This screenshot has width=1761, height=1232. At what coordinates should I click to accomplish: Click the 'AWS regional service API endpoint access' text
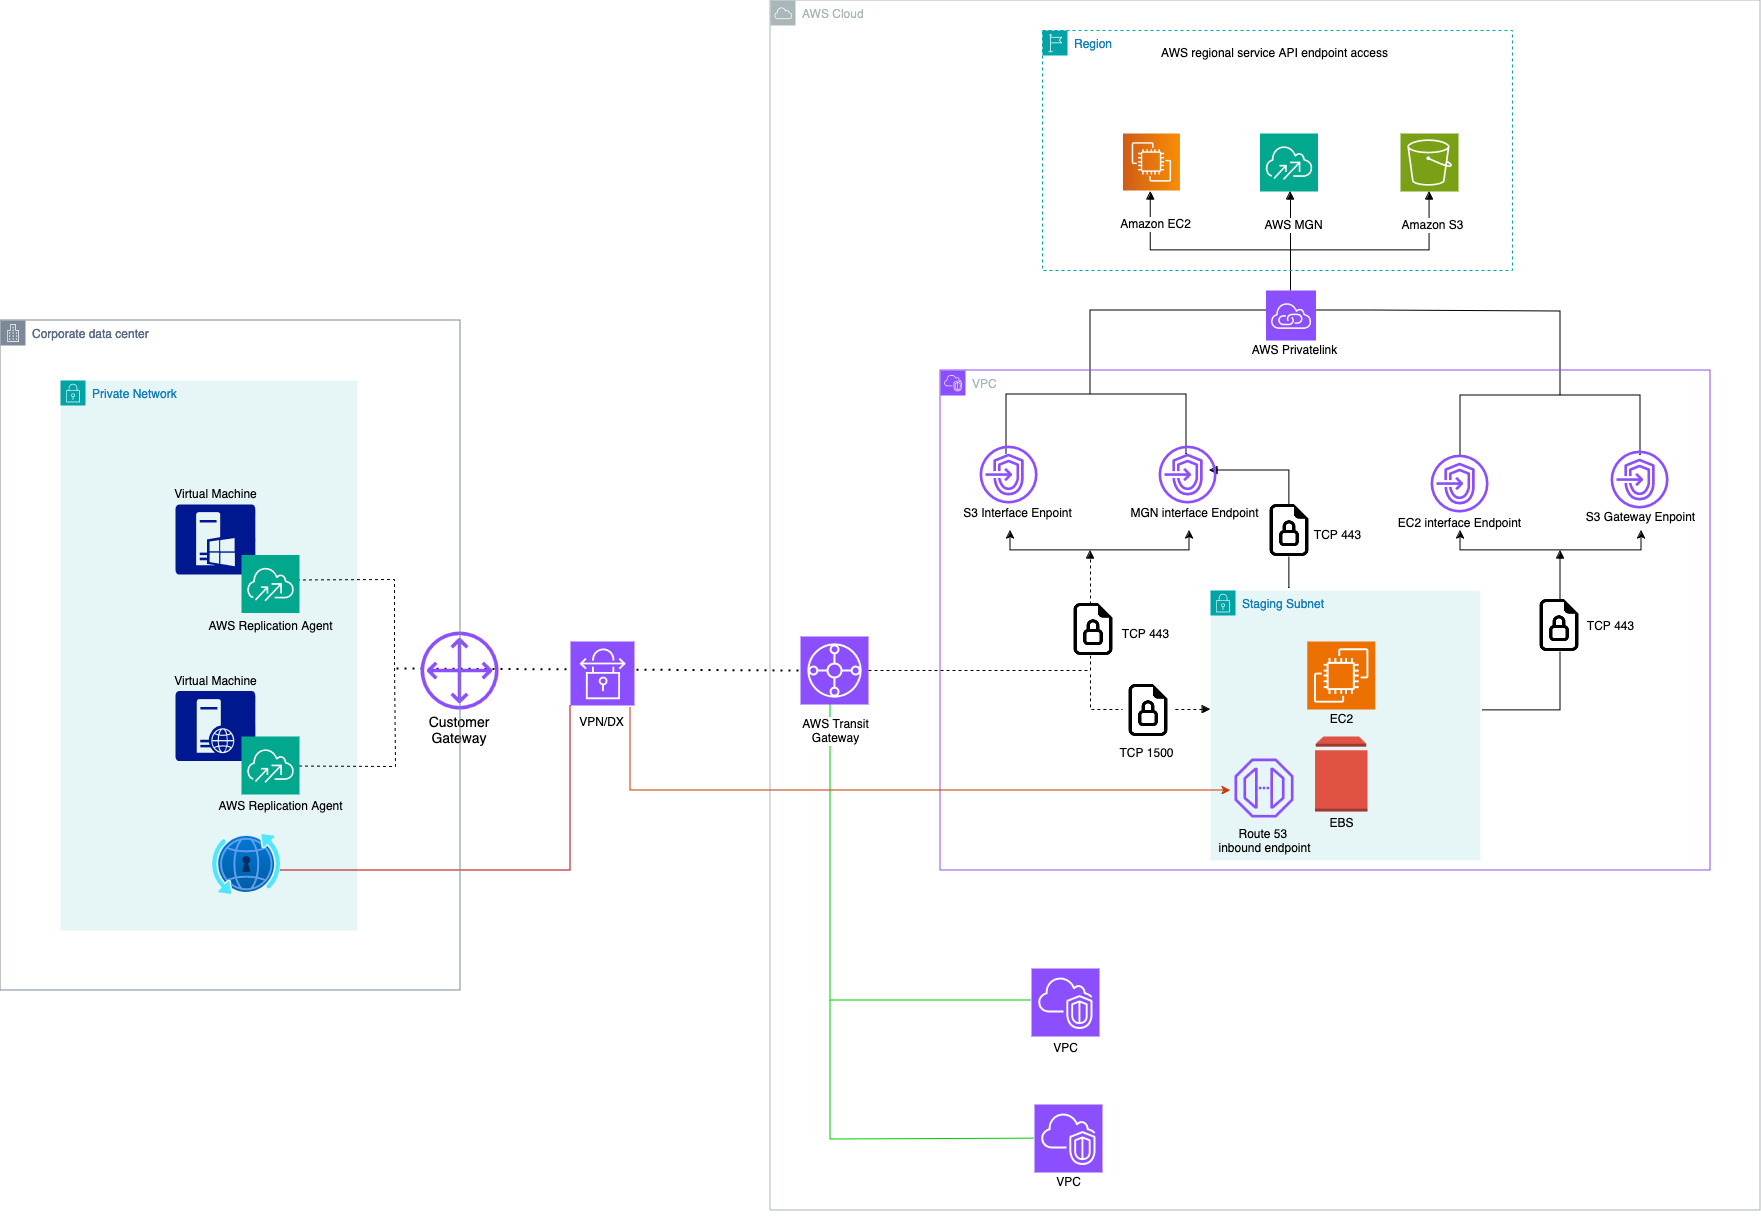click(x=1274, y=53)
